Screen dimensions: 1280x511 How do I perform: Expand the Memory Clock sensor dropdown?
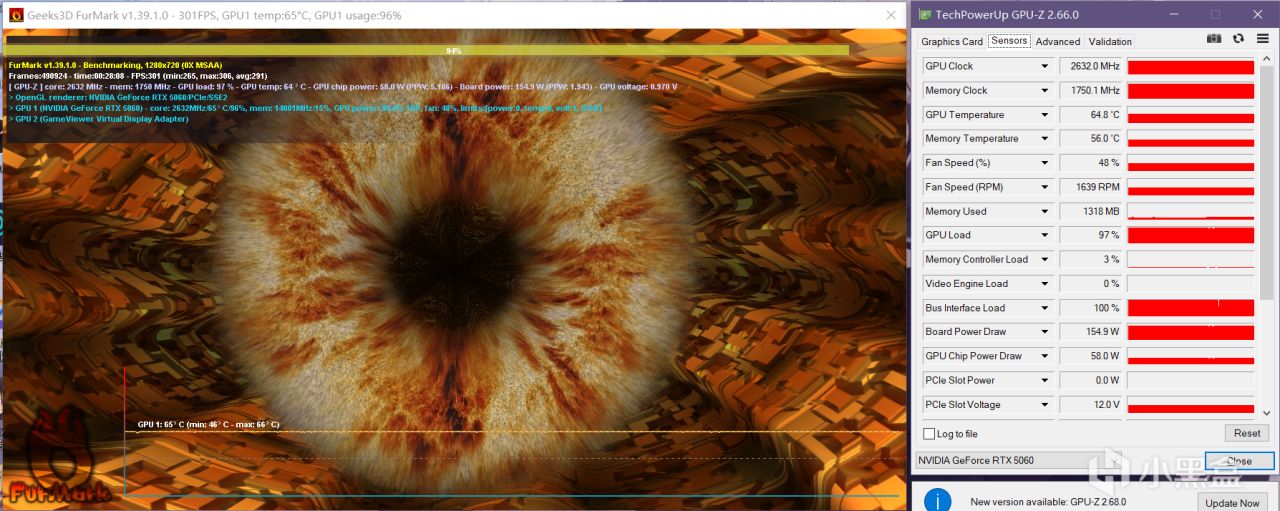tap(1045, 90)
